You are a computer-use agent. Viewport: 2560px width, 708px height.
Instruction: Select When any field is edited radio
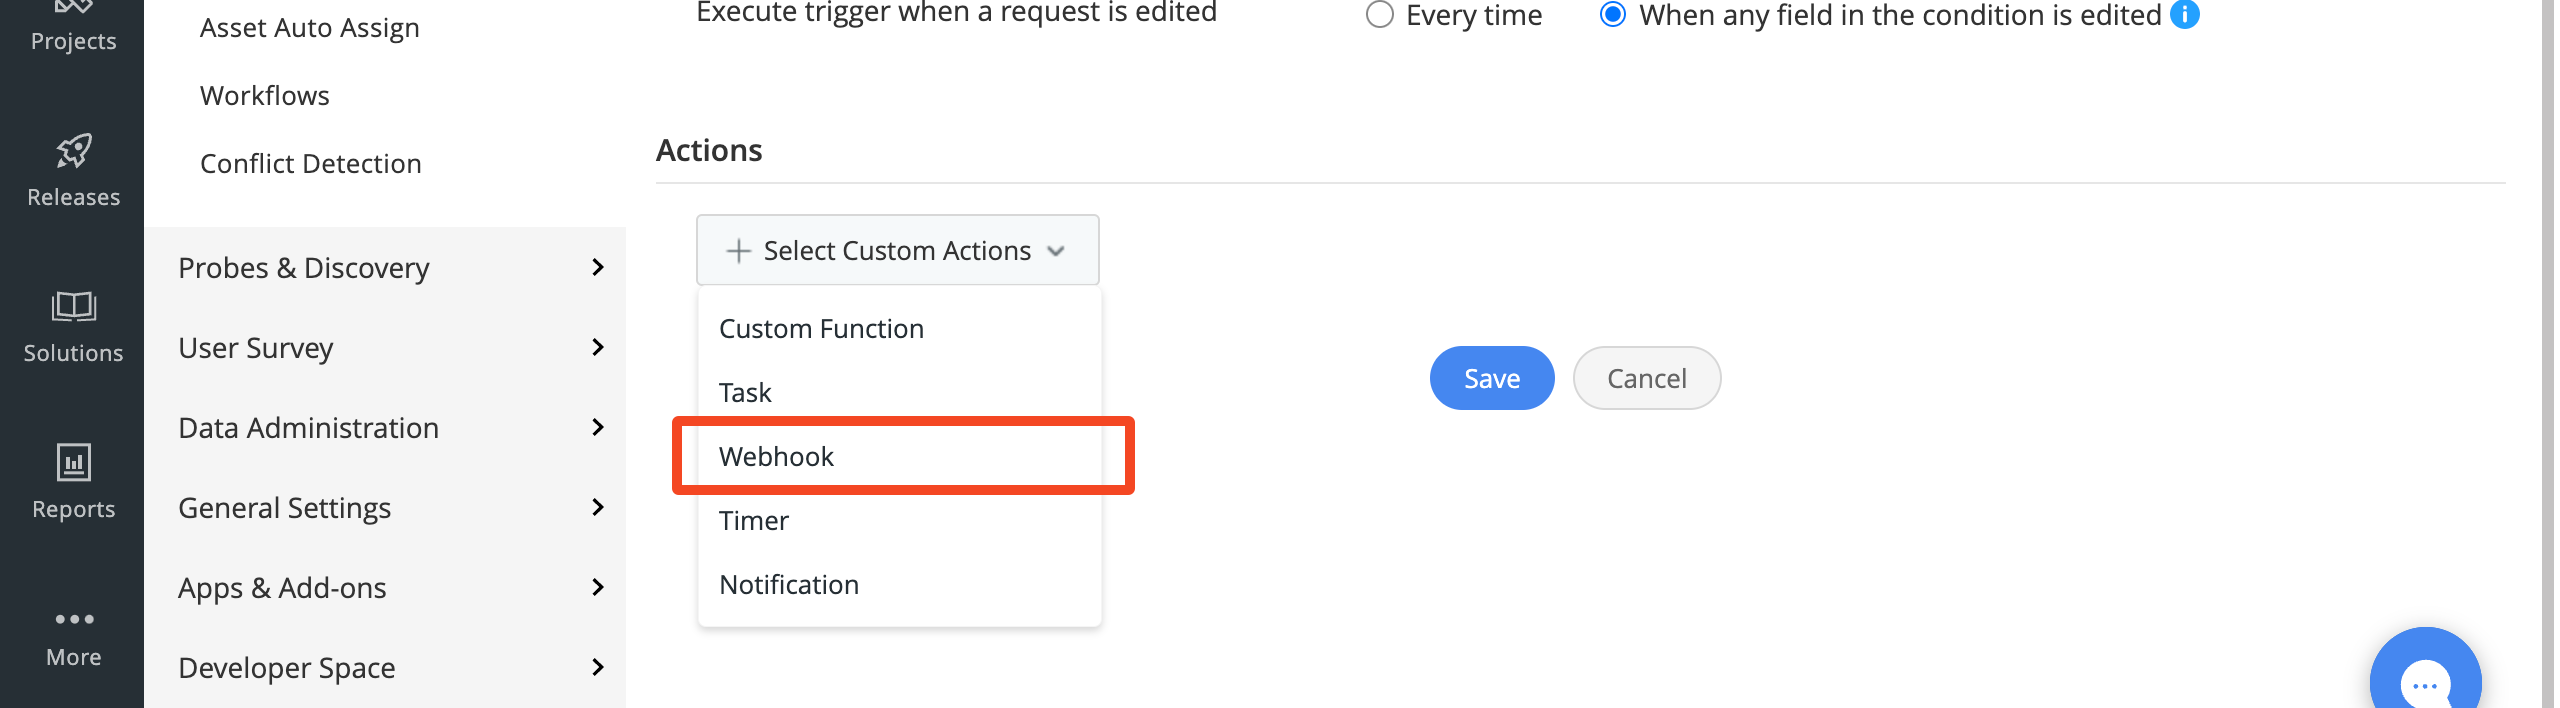point(1613,15)
